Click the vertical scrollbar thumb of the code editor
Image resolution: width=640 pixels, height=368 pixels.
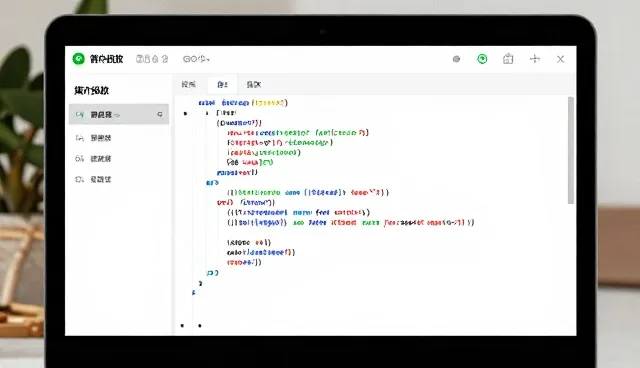point(571,150)
